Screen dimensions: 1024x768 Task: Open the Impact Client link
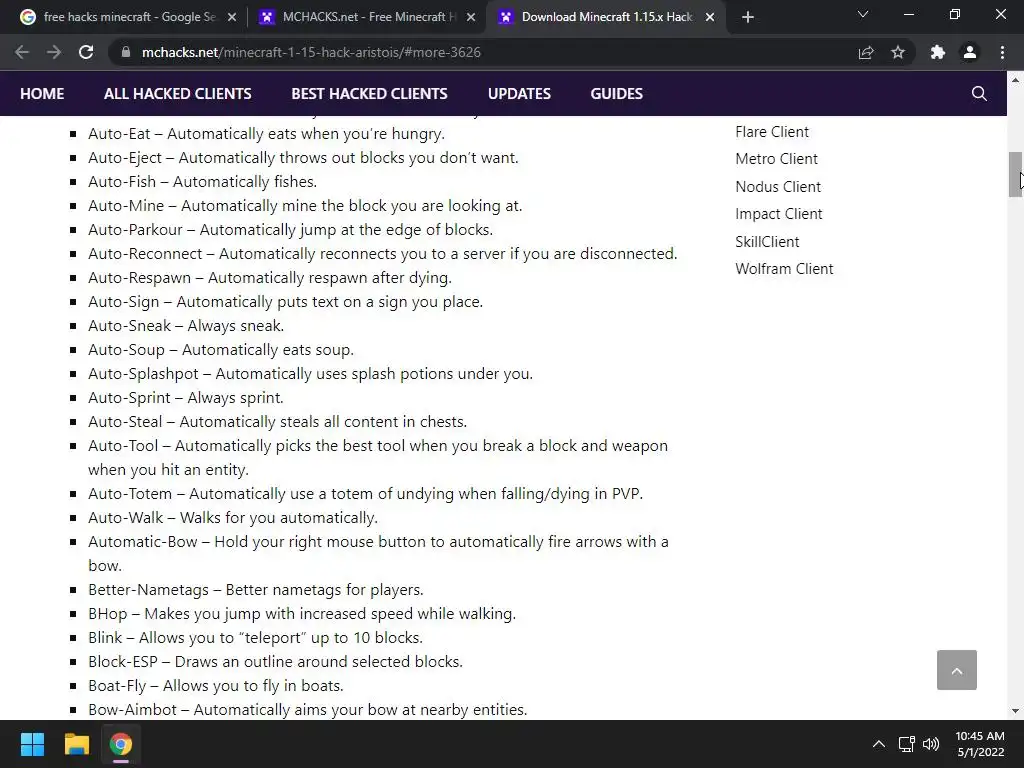778,214
